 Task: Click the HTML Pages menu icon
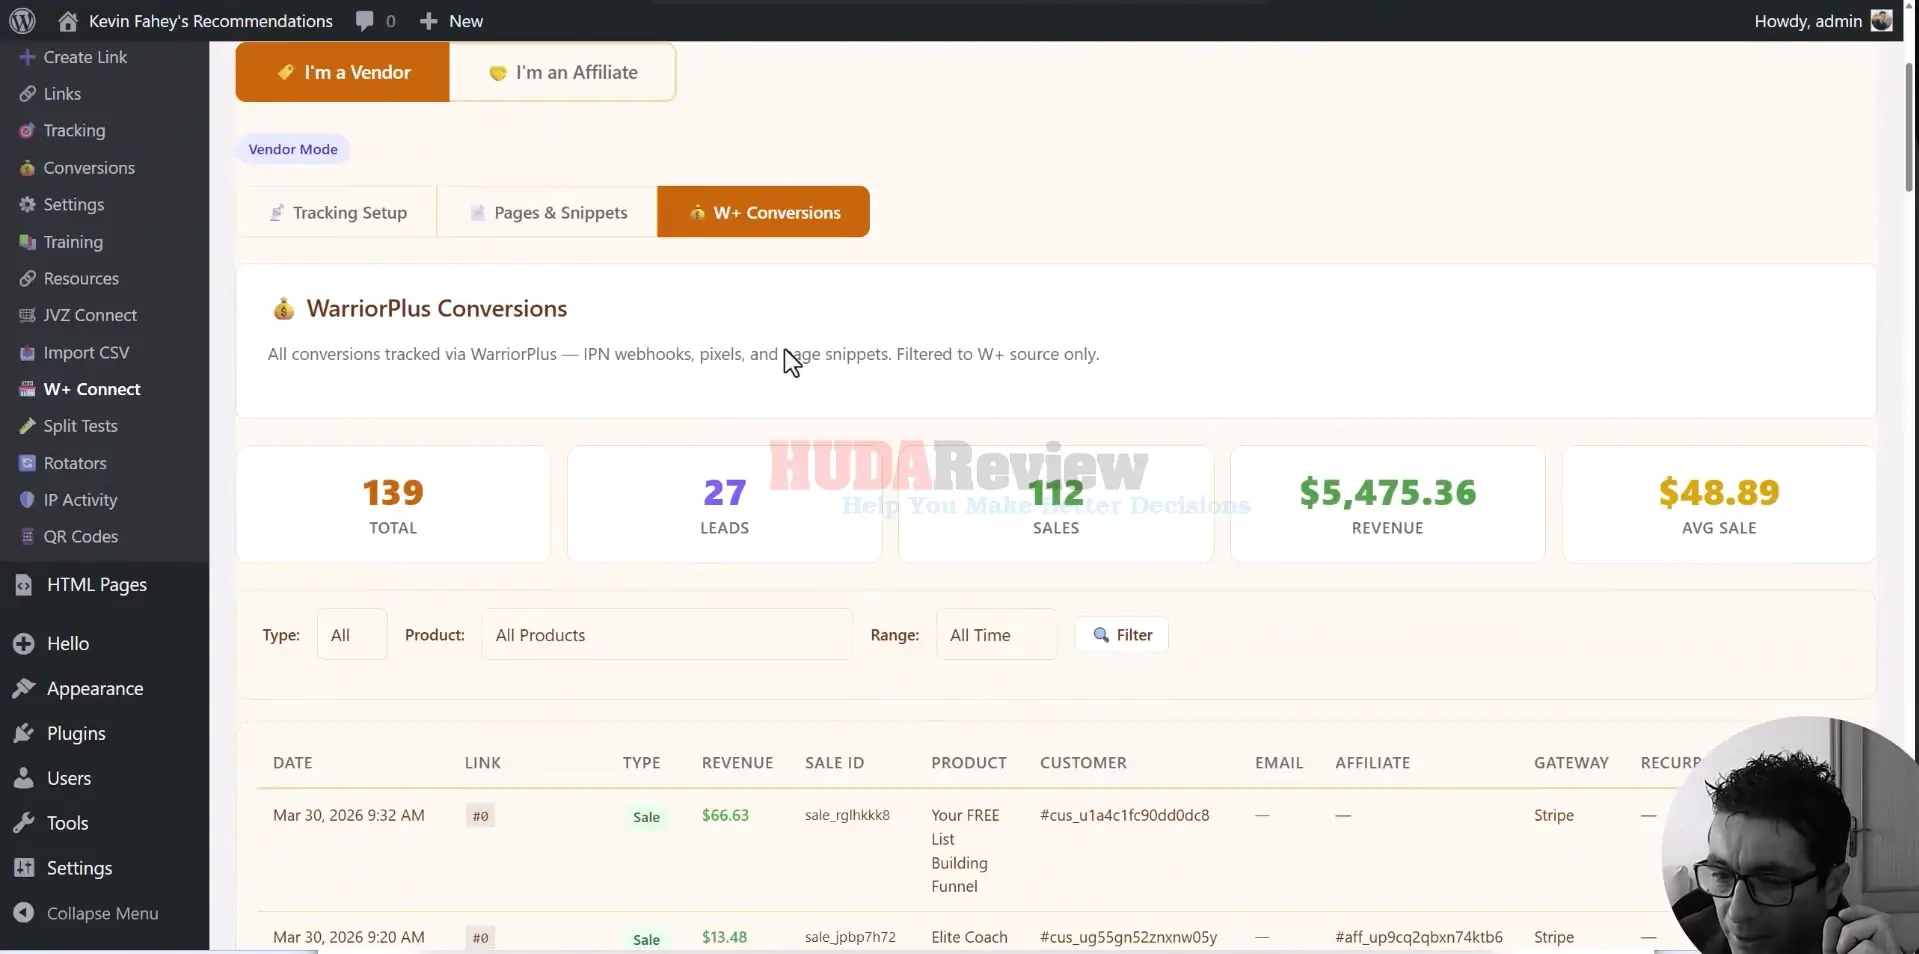[x=24, y=585]
